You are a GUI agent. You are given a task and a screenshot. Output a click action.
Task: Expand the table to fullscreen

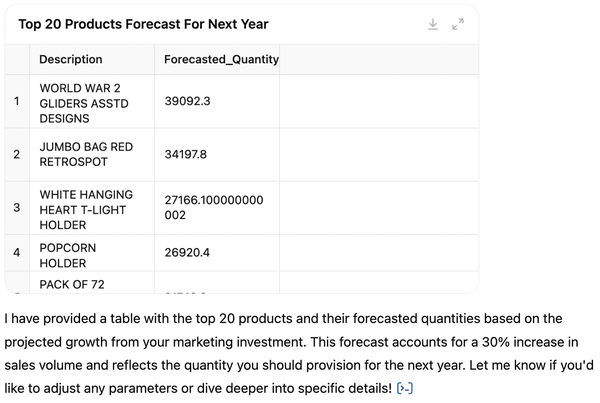458,24
